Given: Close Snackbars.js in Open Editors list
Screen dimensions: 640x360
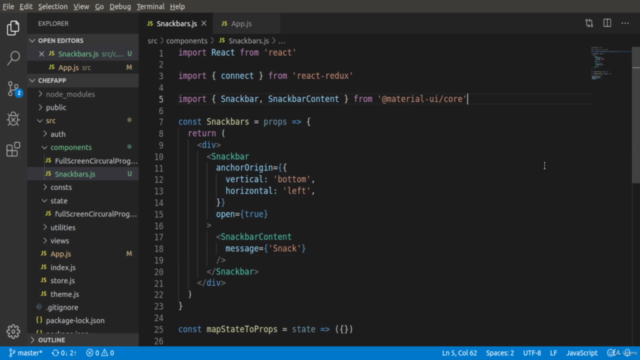Looking at the screenshot, I should click(x=41, y=54).
